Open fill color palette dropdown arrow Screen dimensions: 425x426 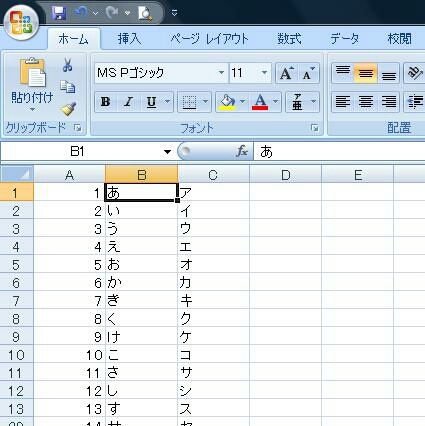242,102
